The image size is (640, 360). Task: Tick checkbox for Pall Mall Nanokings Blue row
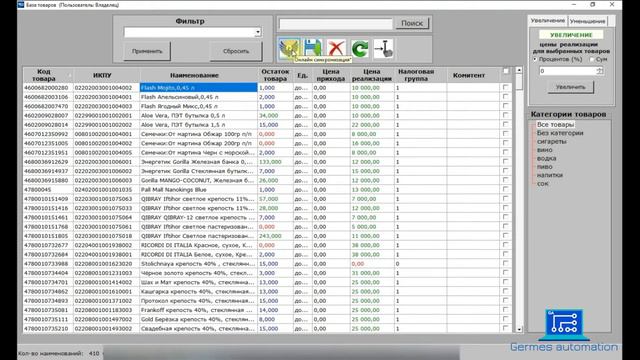tap(505, 189)
